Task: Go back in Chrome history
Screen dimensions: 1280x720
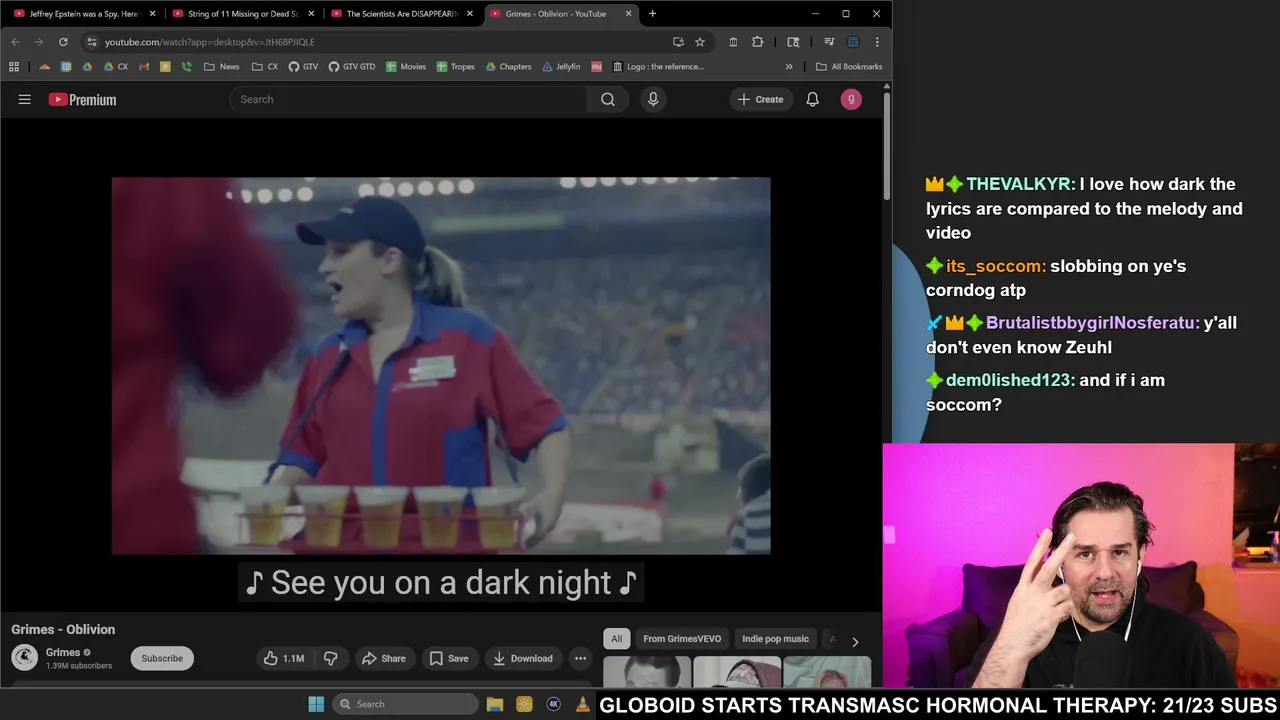Action: click(x=15, y=42)
